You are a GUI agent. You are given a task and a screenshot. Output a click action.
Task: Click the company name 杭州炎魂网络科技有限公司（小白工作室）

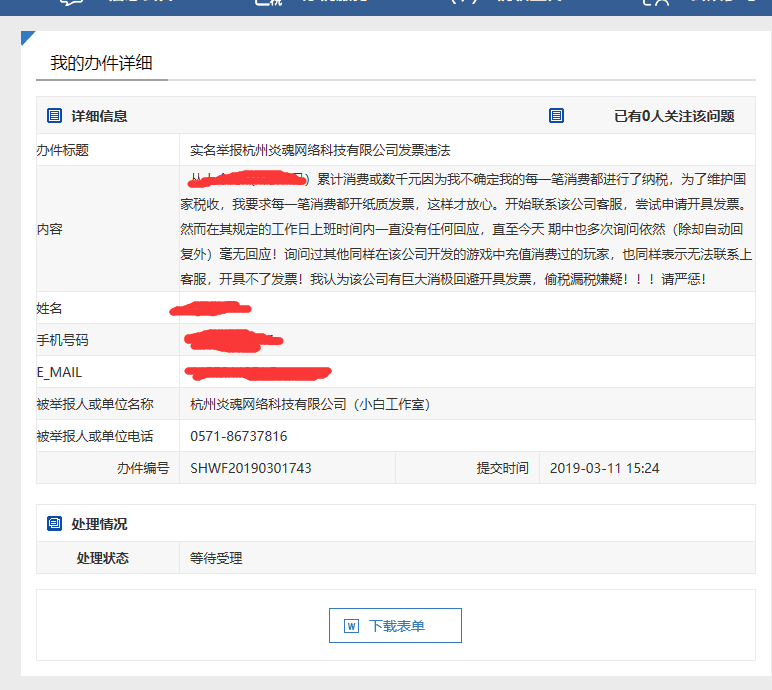coord(310,404)
